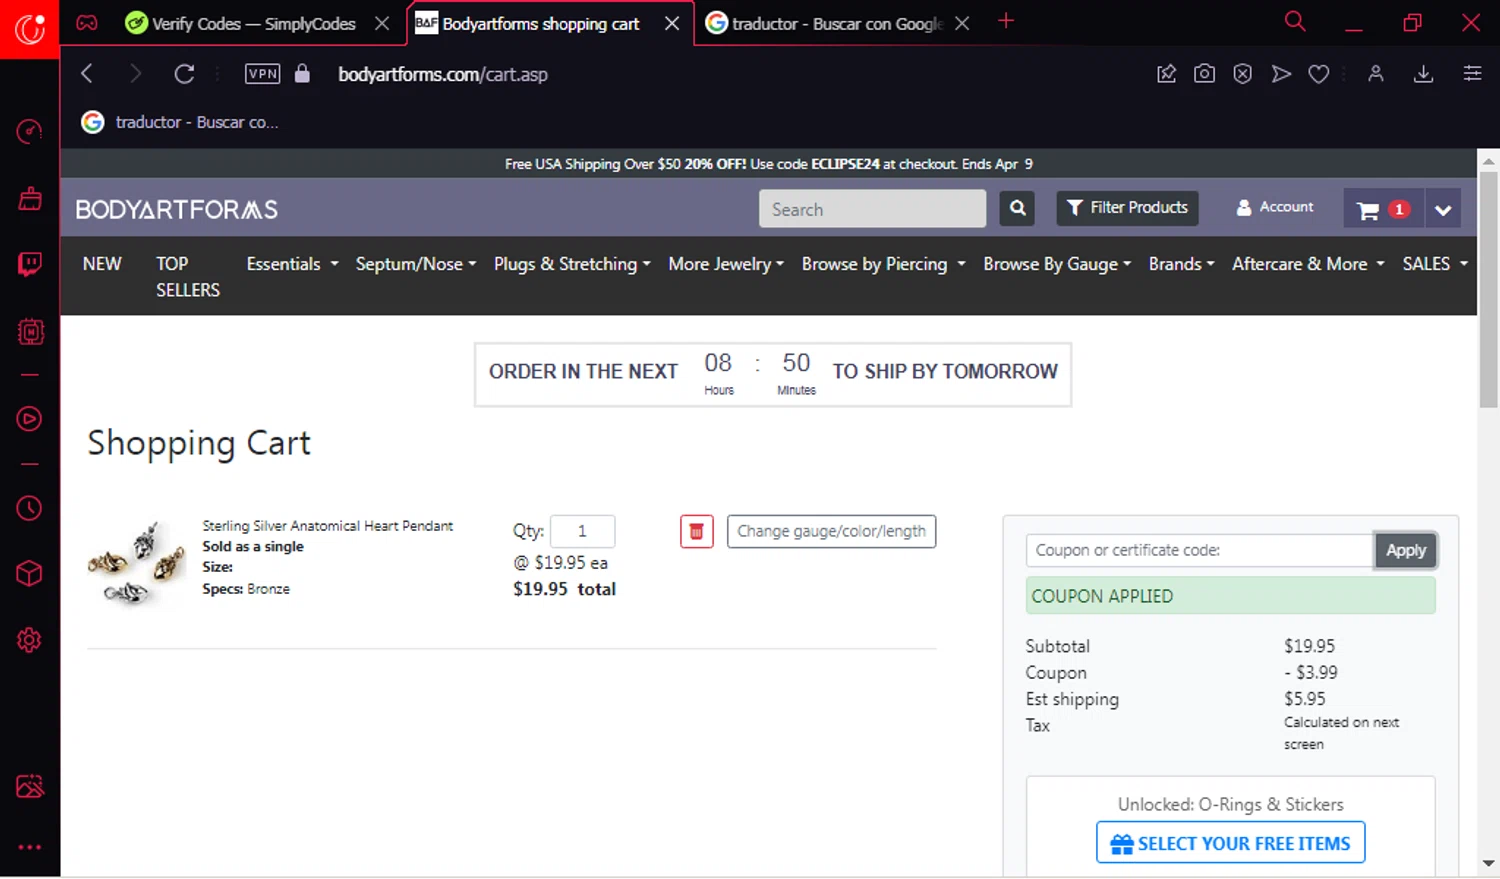Click the address bar URL

(443, 74)
